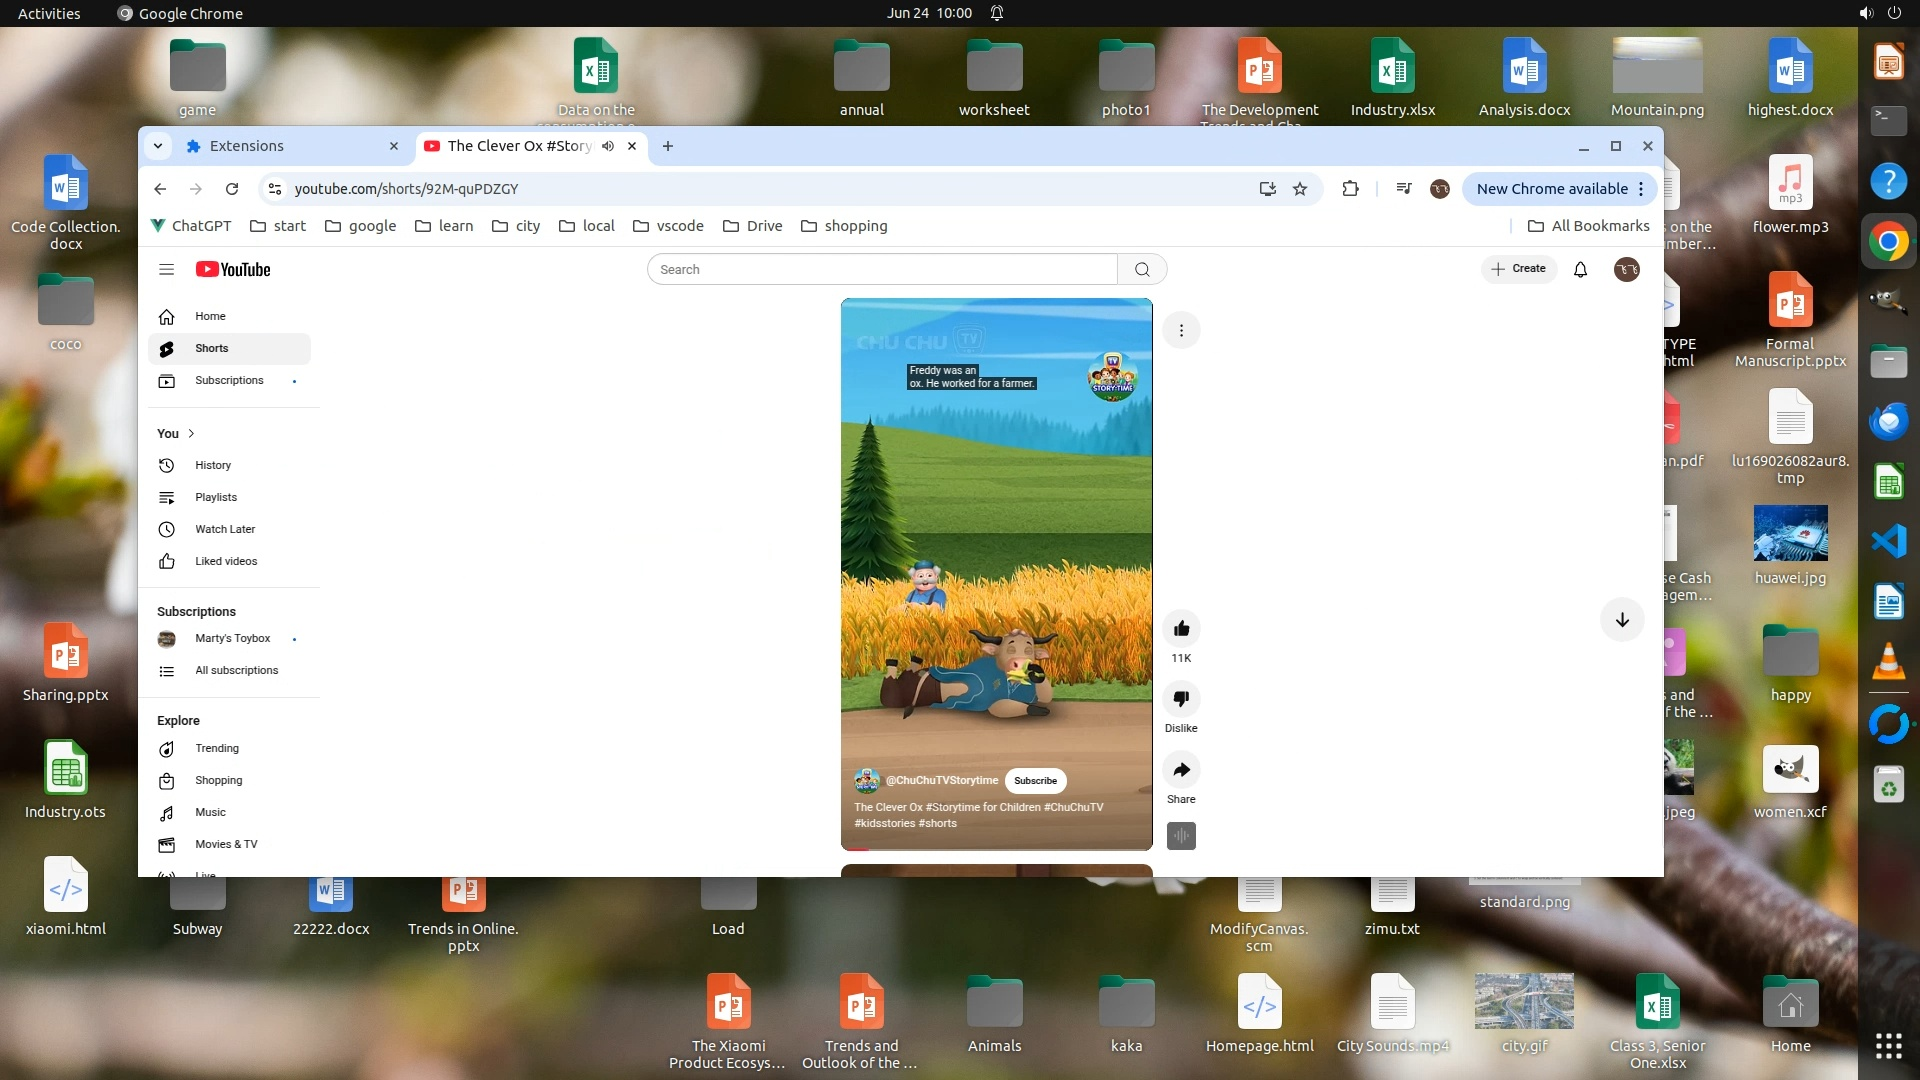This screenshot has width=1920, height=1080.
Task: Open Trending in Explore sidebar
Action: [217, 748]
